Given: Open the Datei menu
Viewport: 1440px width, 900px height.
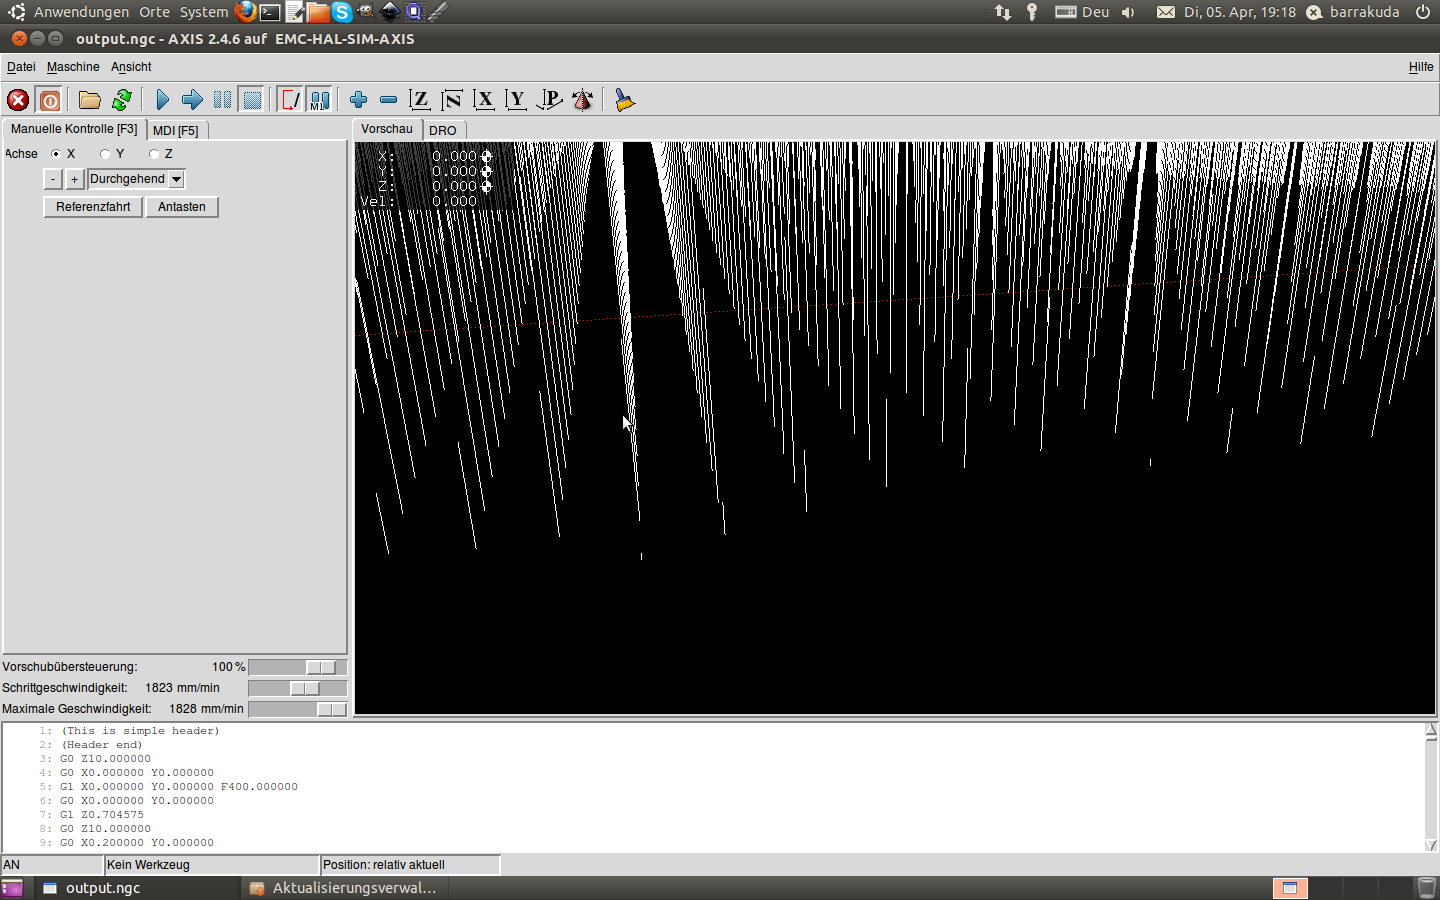Looking at the screenshot, I should coord(21,67).
